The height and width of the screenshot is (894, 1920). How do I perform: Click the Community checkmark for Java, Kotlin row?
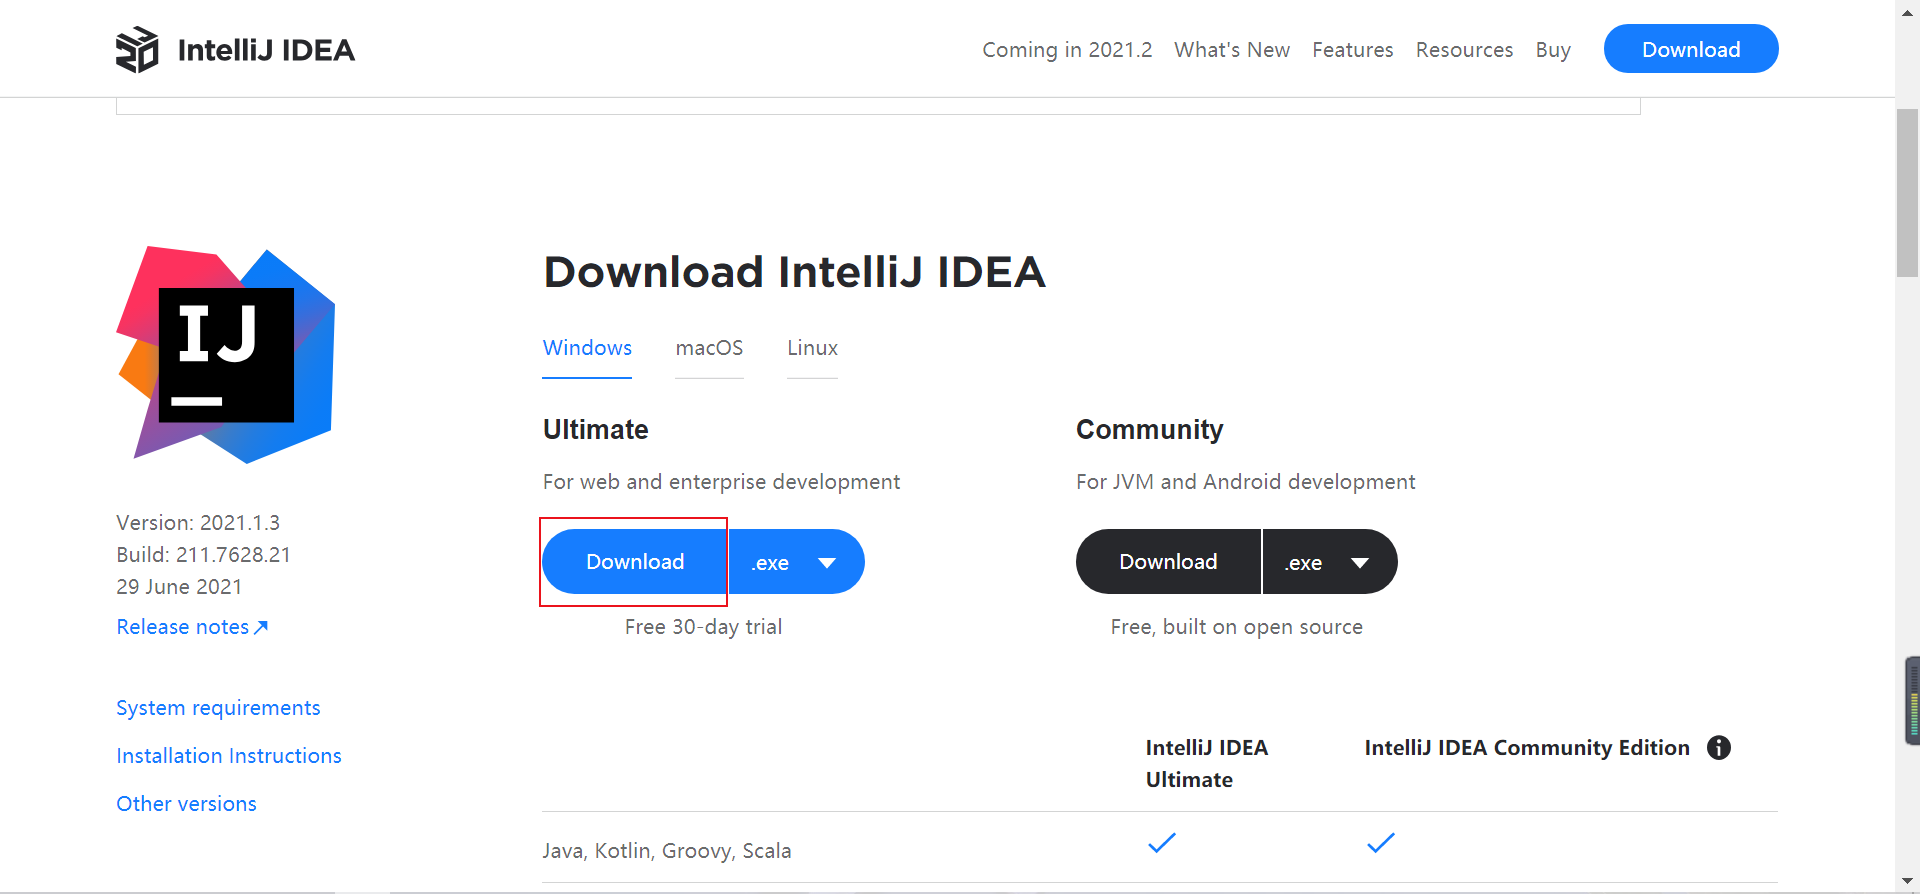point(1380,843)
